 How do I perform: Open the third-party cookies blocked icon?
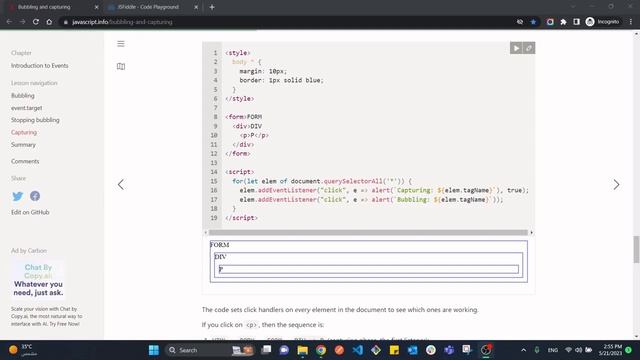(520, 22)
